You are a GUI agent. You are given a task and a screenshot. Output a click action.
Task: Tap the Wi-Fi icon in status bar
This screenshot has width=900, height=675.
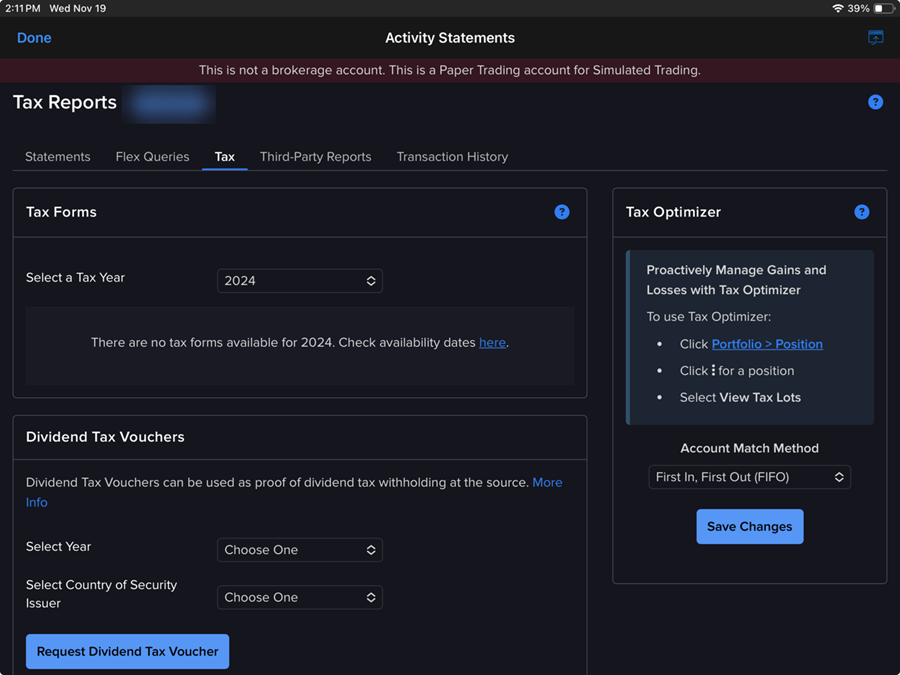[x=837, y=8]
